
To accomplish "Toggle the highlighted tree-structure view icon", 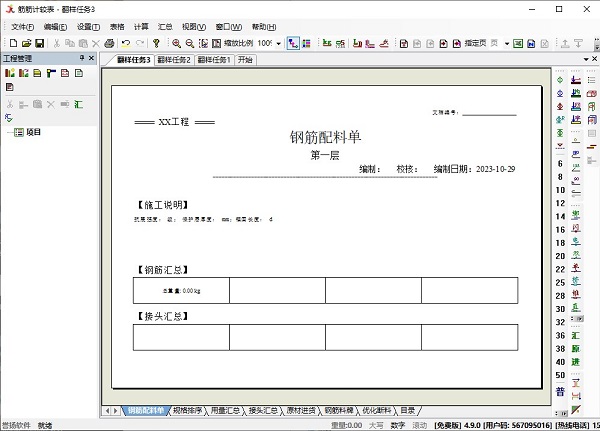I will 293,43.
